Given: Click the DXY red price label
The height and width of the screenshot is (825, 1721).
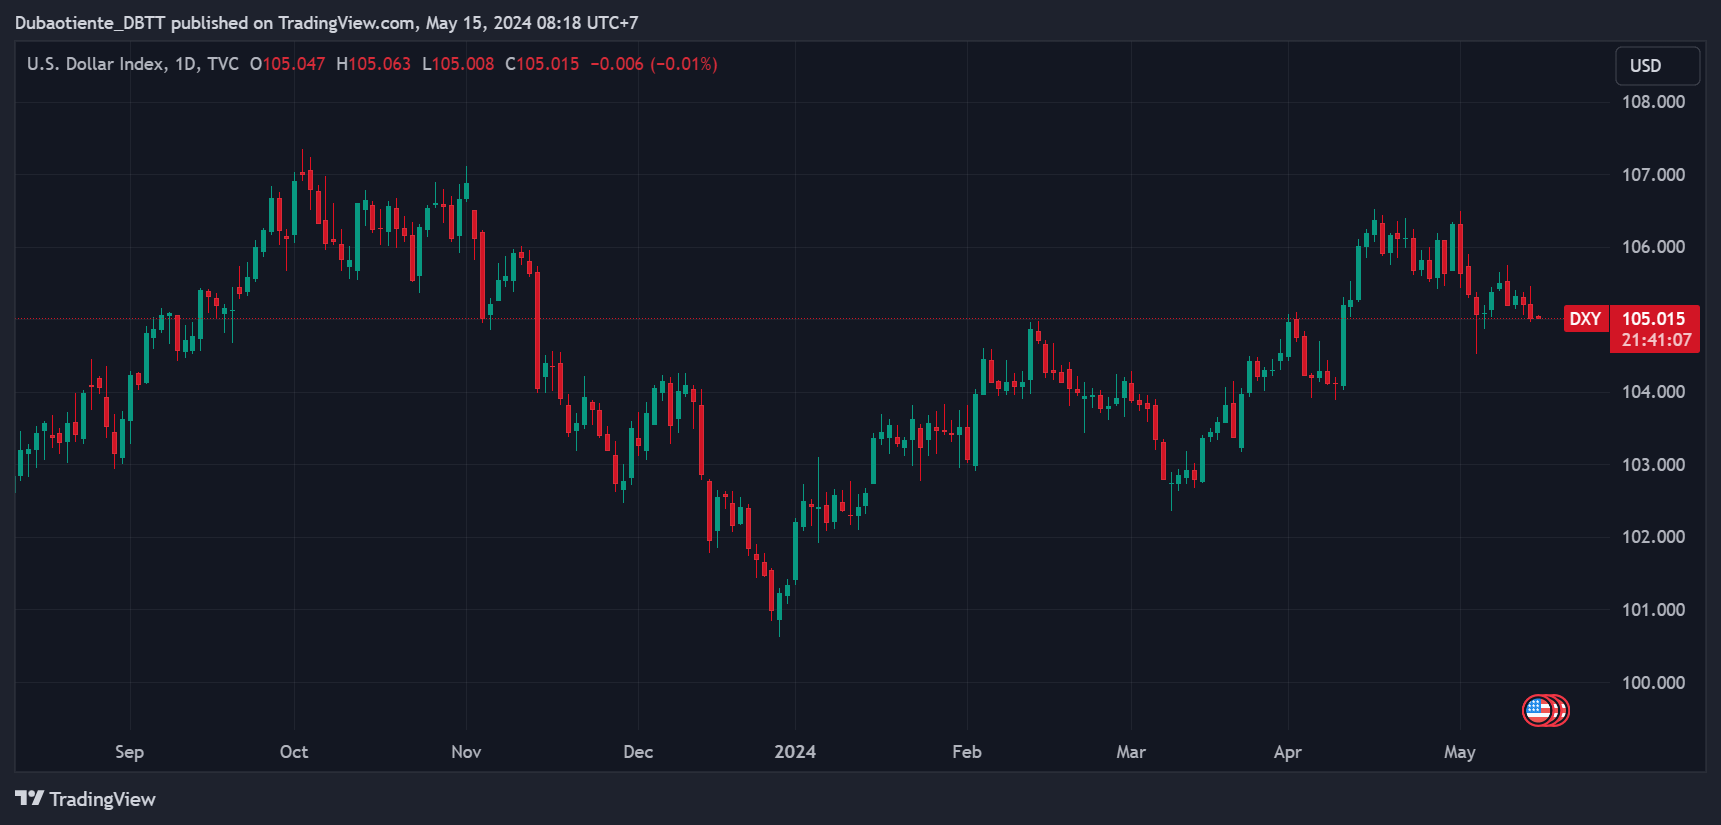Looking at the screenshot, I should point(1585,319).
